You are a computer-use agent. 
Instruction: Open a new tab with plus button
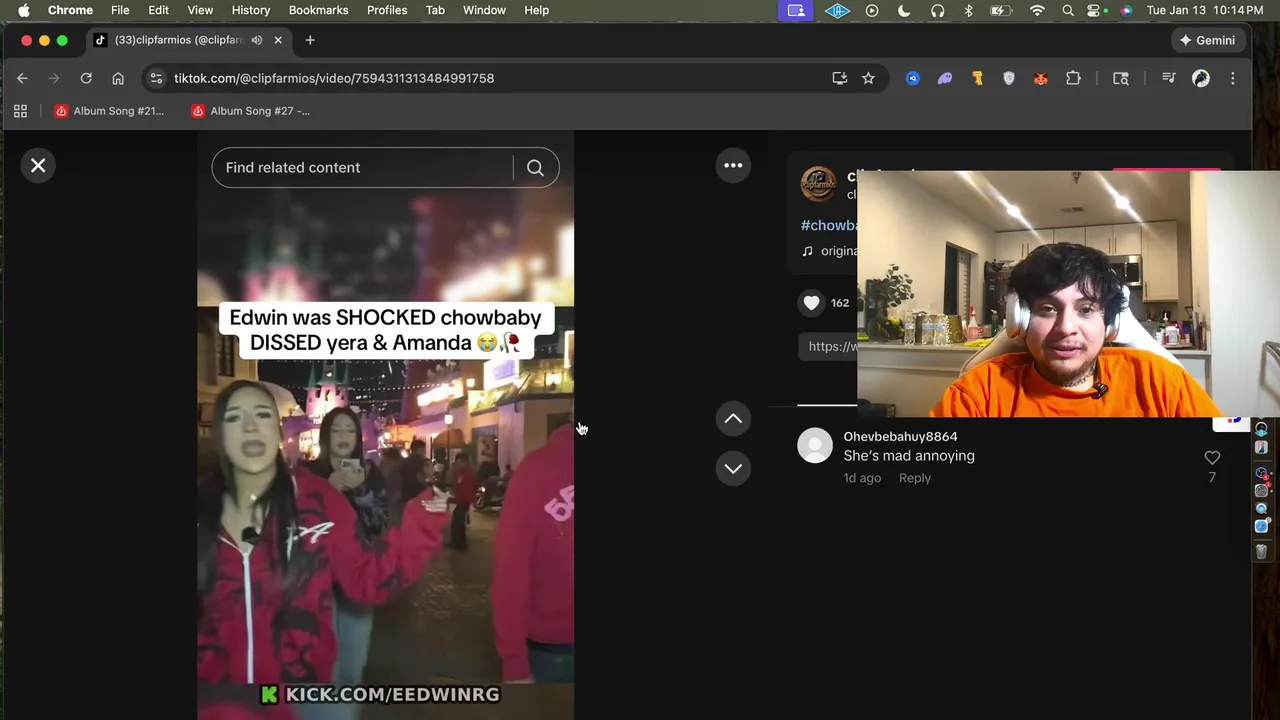click(310, 40)
